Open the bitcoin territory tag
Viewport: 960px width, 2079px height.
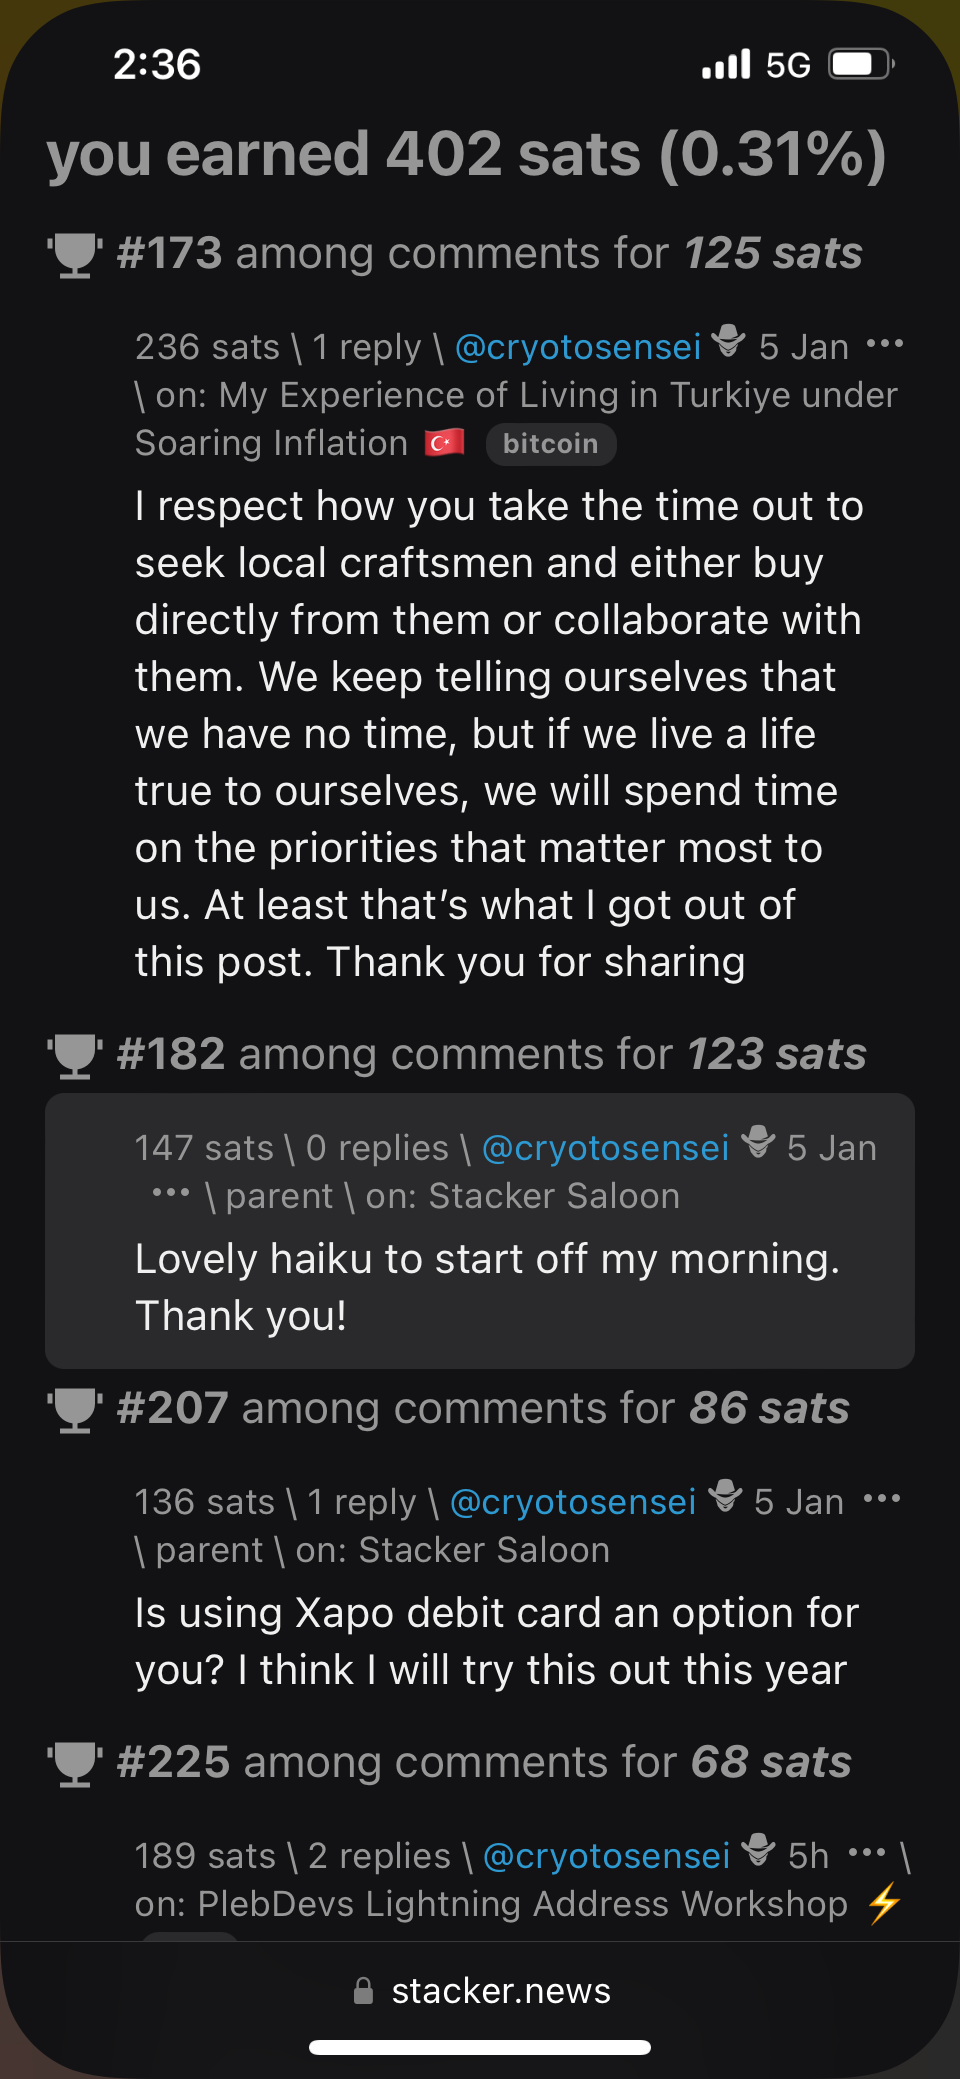tap(550, 444)
